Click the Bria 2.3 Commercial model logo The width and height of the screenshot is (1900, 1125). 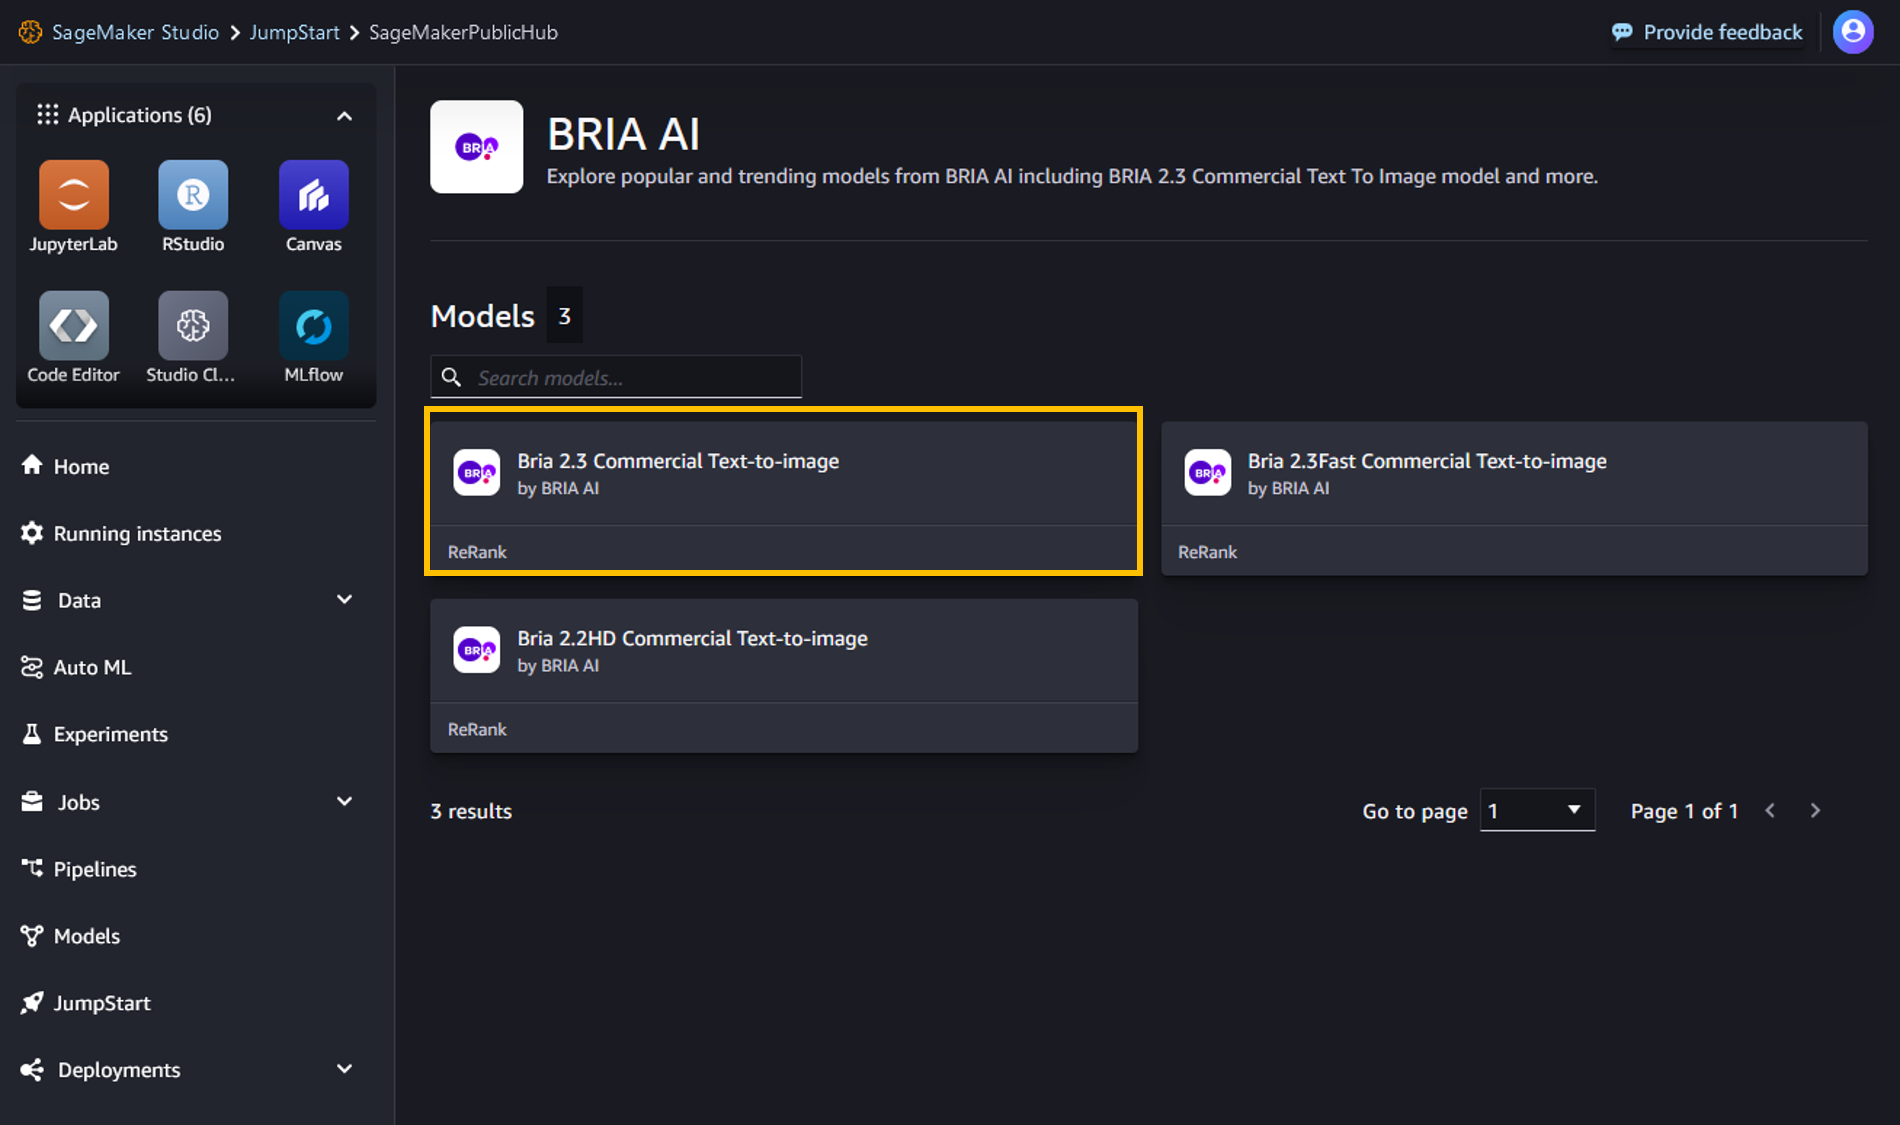coord(476,473)
